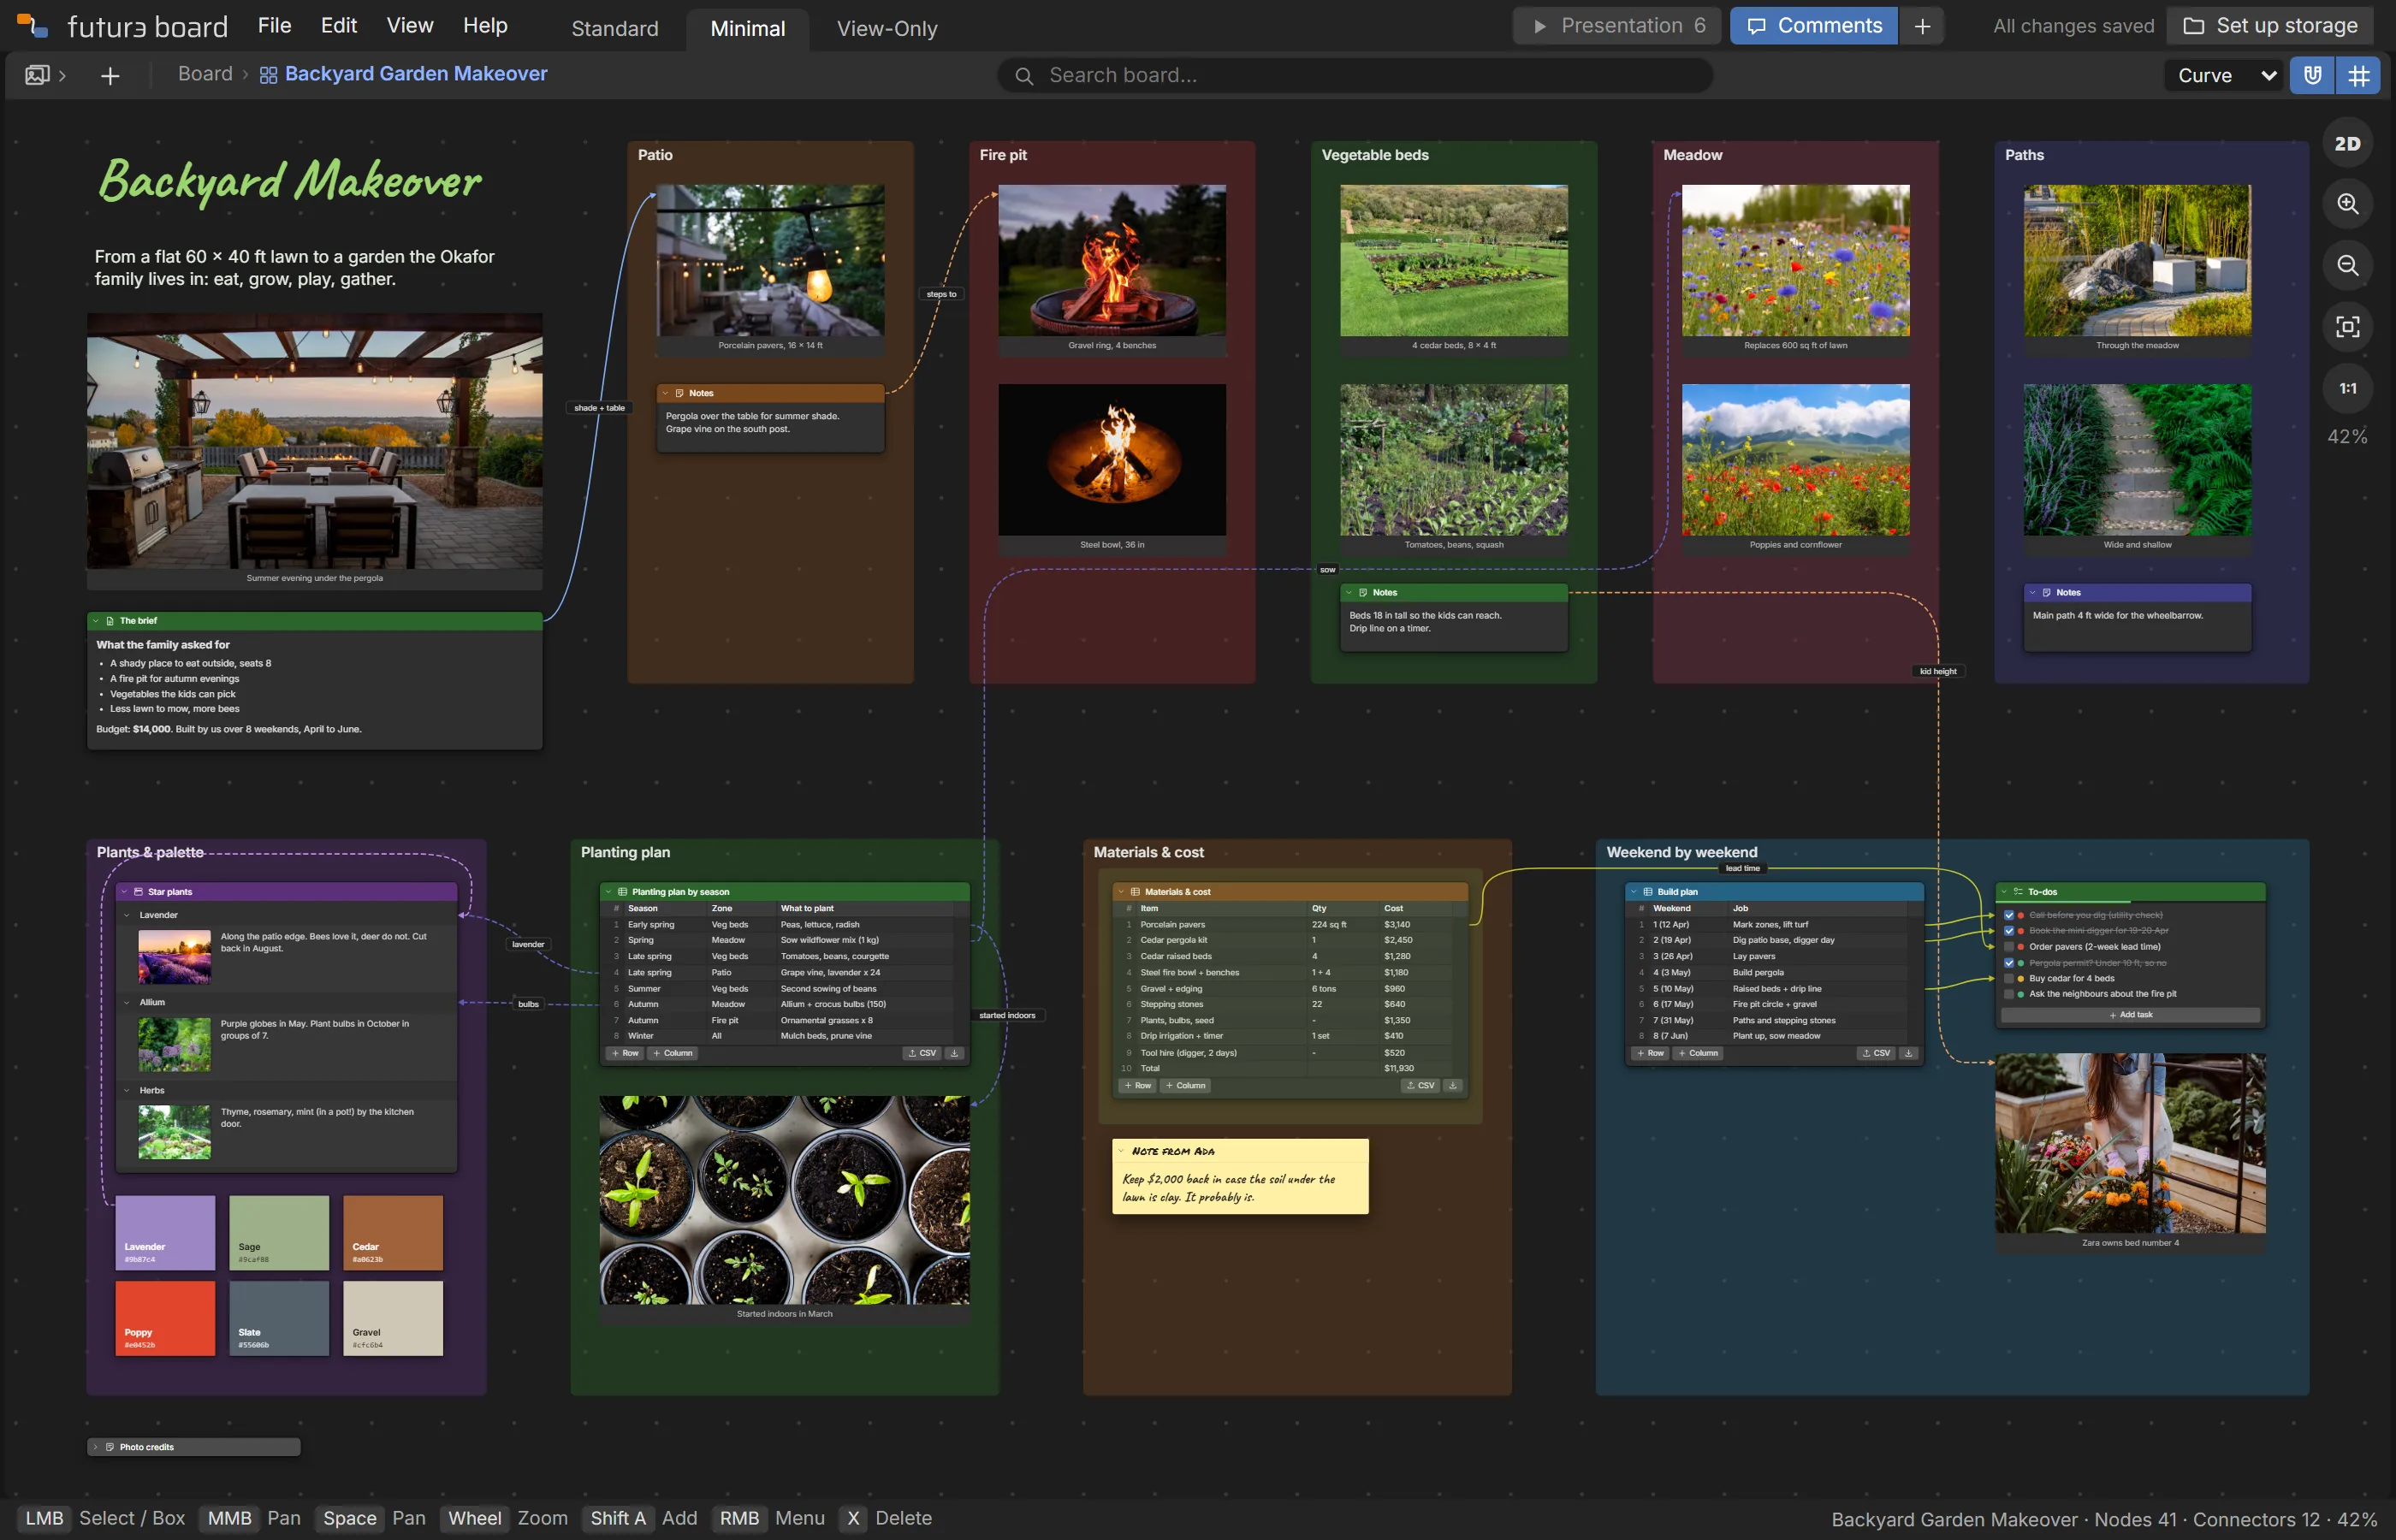The width and height of the screenshot is (2396, 1540).
Task: Reset zoom with the 1:1 button
Action: pos(2347,388)
